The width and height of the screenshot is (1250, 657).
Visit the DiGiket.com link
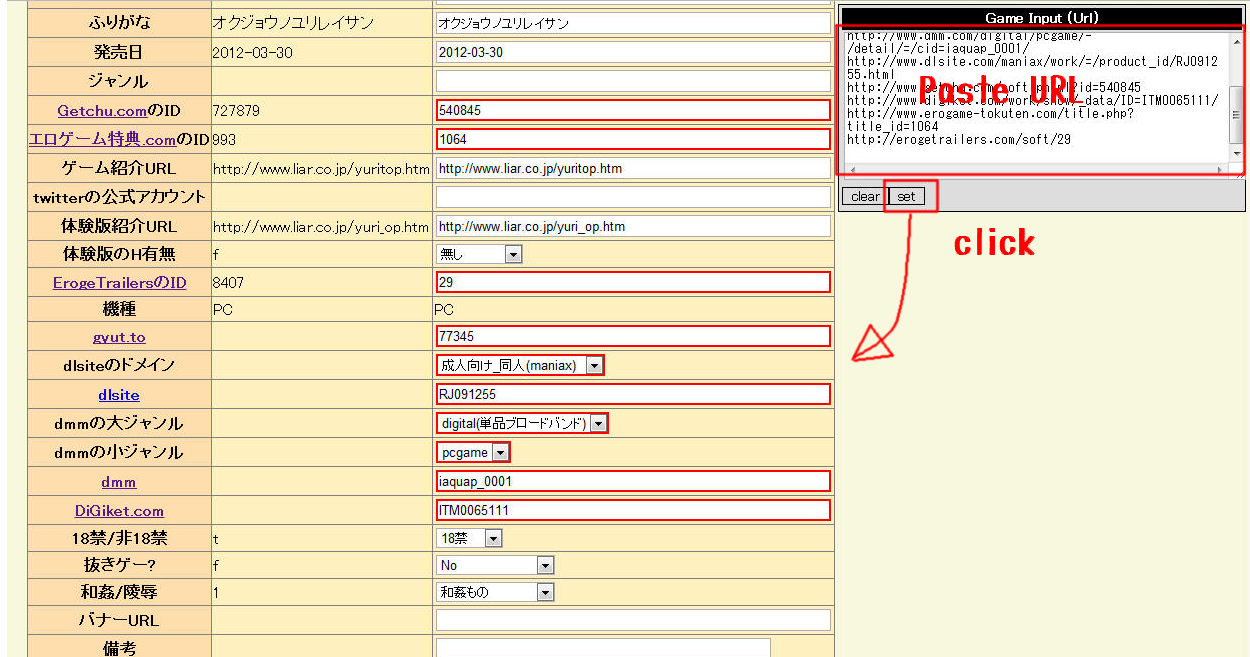pos(119,511)
